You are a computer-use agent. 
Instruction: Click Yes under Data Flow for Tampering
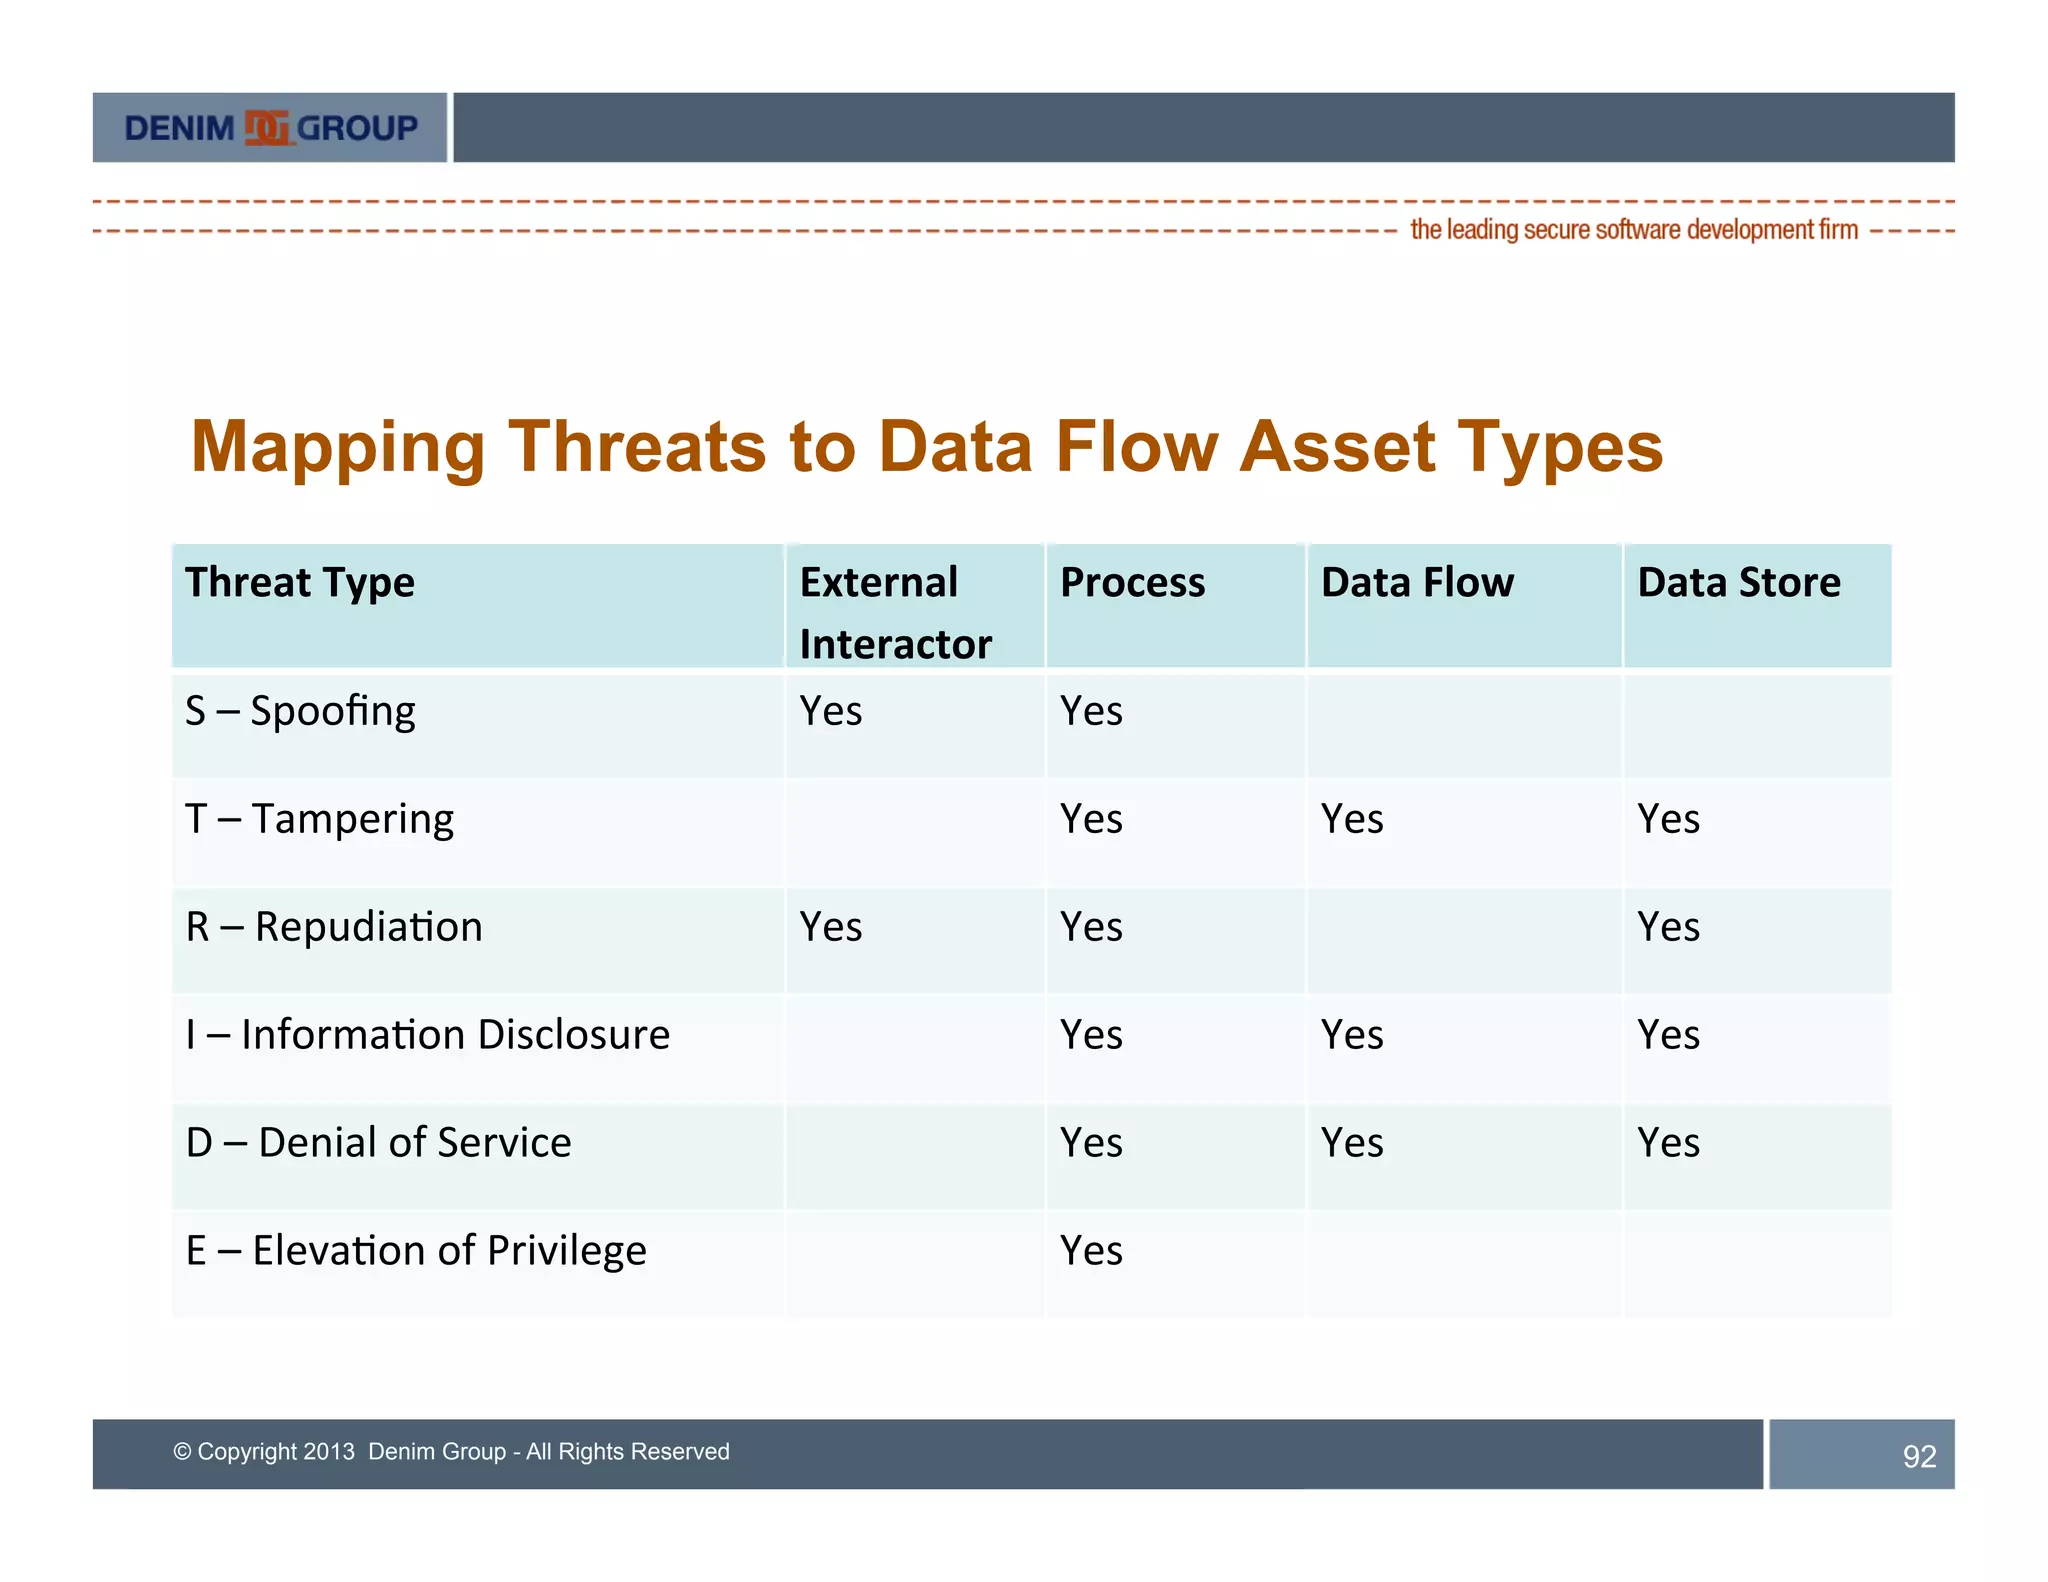(1352, 820)
